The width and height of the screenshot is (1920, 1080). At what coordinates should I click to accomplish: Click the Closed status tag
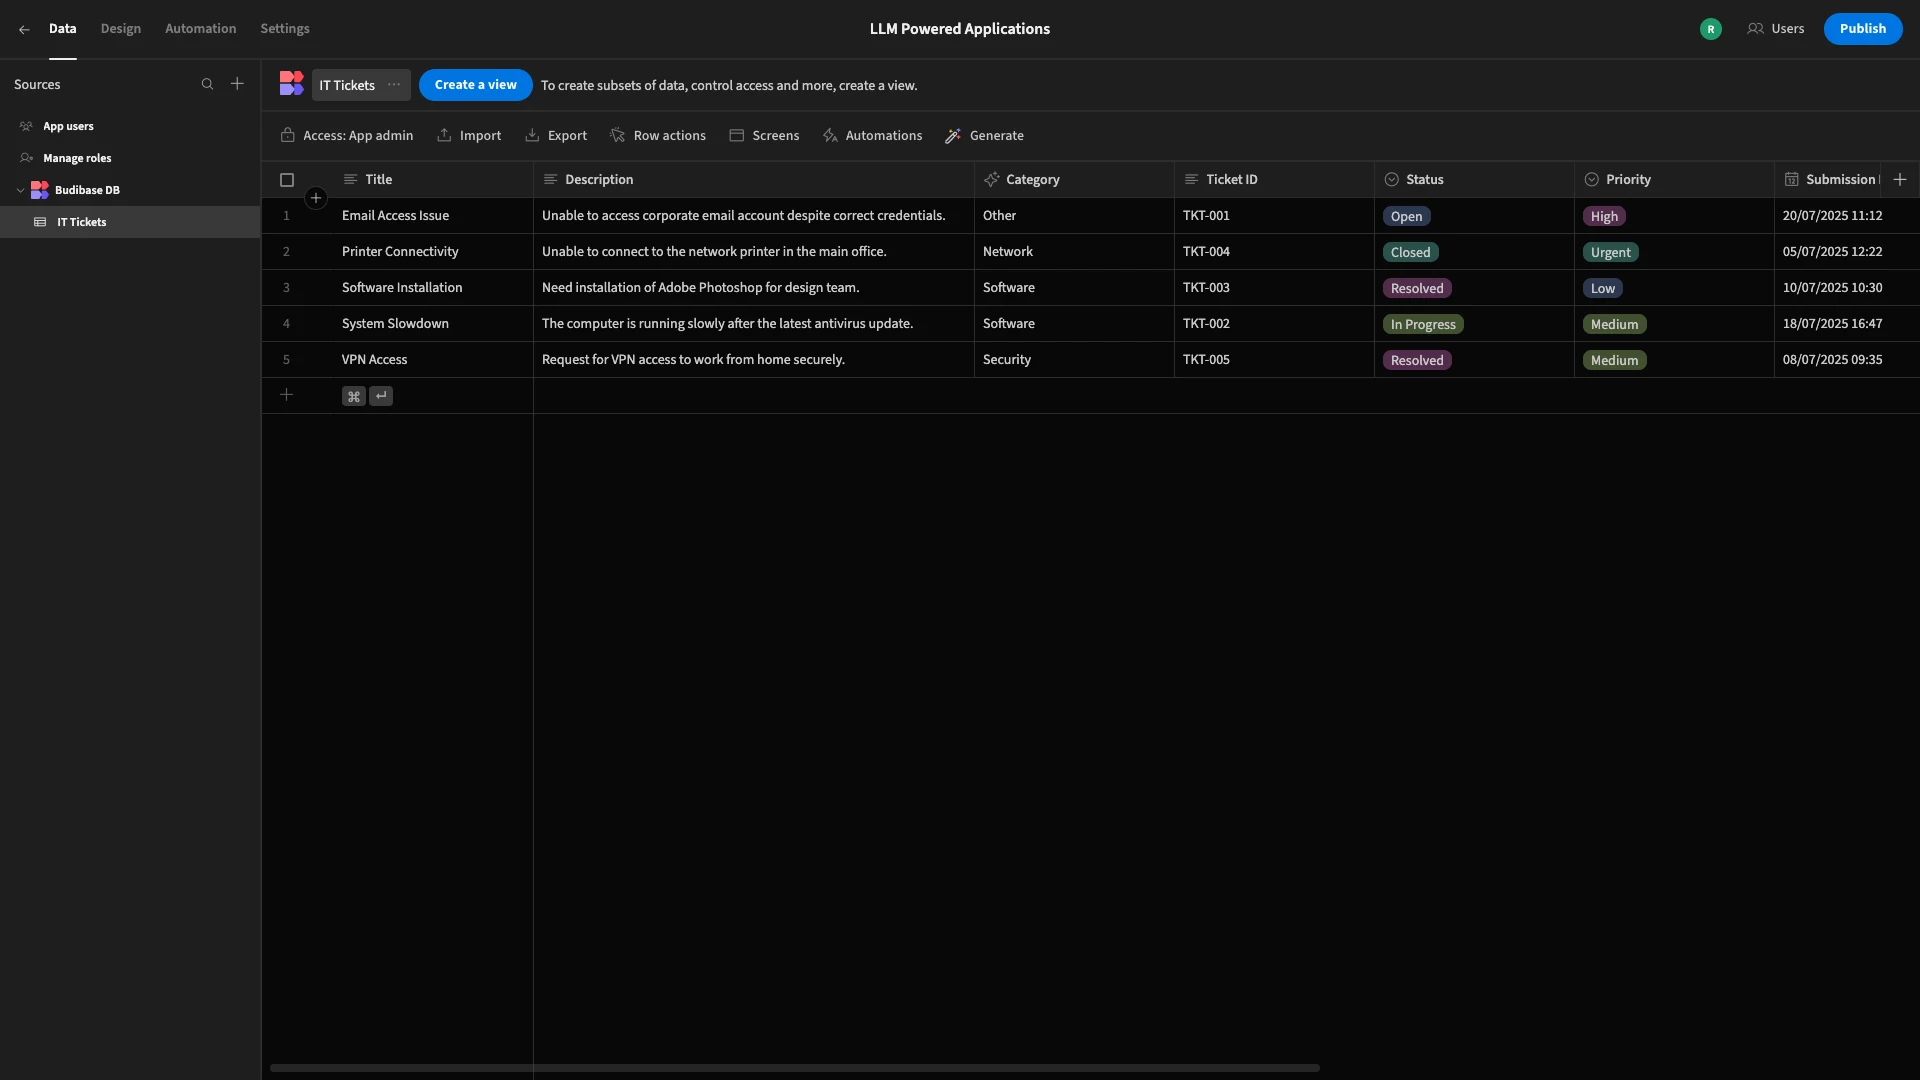[1410, 252]
